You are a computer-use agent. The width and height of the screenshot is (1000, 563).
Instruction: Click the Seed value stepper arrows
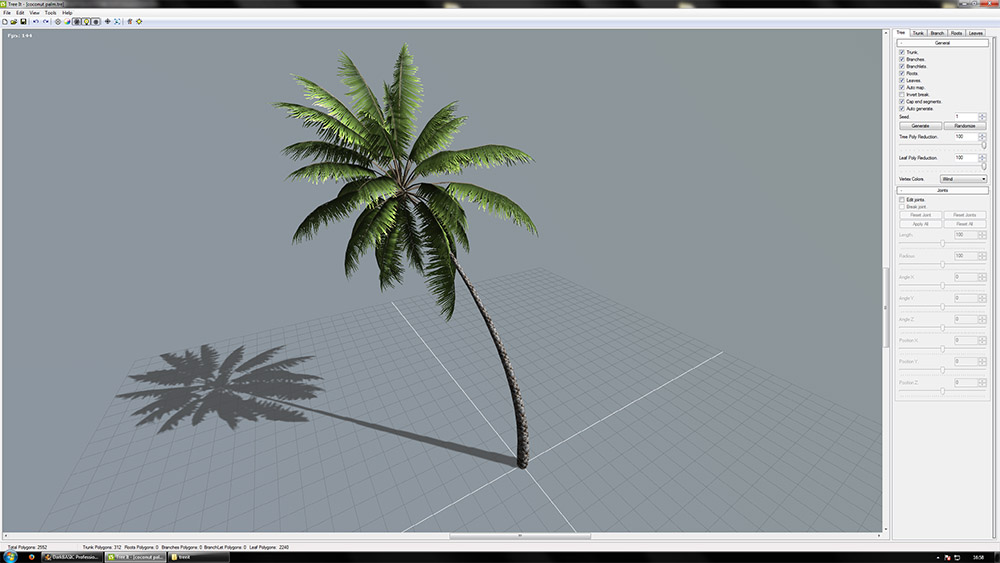point(982,117)
